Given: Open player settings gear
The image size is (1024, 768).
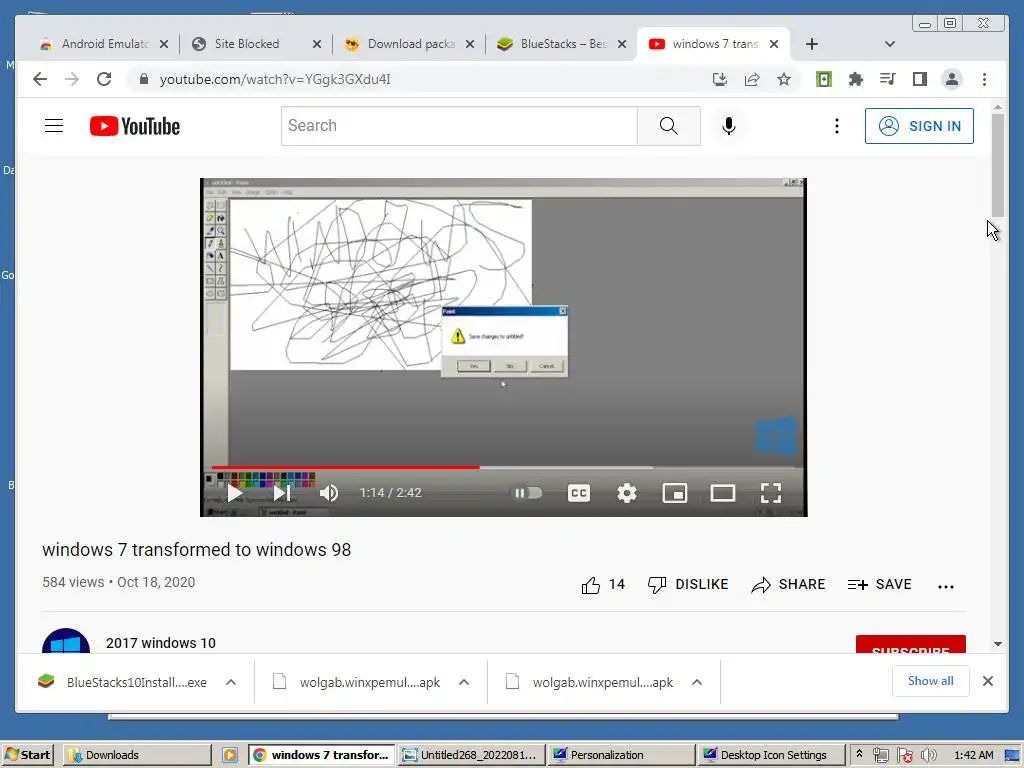Looking at the screenshot, I should (x=627, y=493).
